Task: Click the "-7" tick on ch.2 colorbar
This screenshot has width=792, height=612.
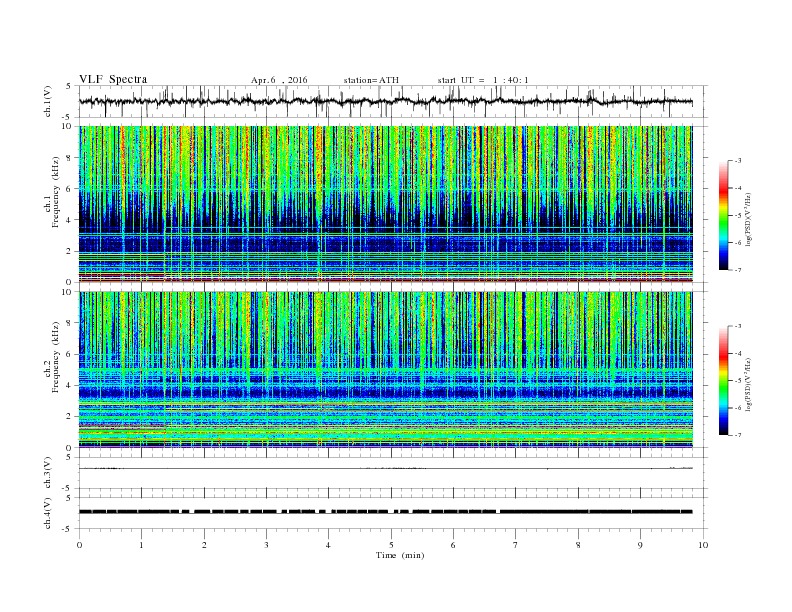Action: point(738,435)
